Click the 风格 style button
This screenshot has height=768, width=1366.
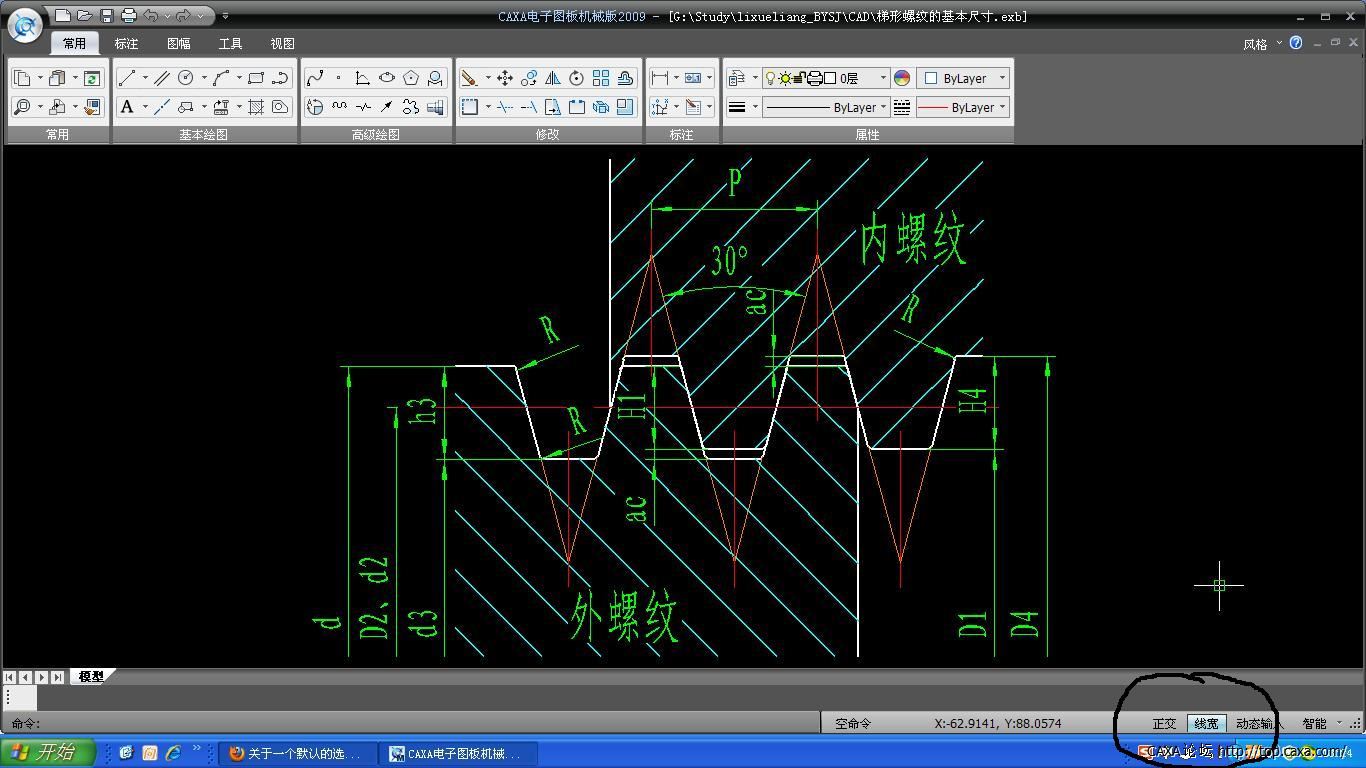click(x=1256, y=44)
